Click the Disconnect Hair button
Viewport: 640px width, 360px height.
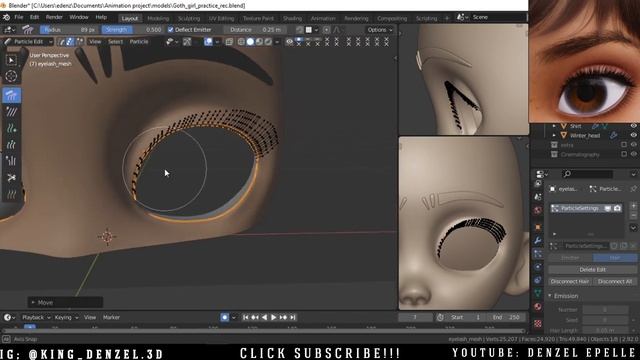[569, 282]
